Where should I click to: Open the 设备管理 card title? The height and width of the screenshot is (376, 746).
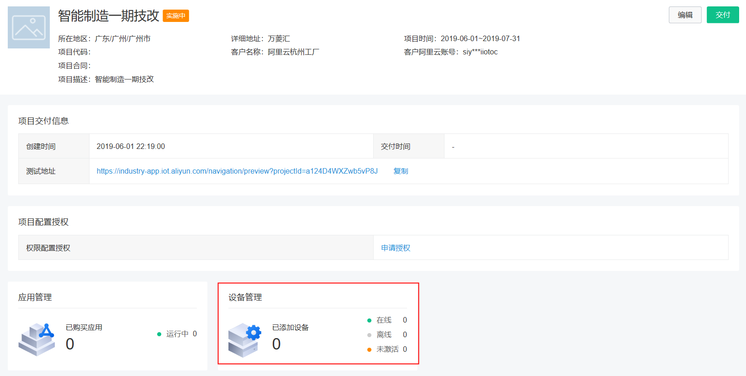coord(245,297)
